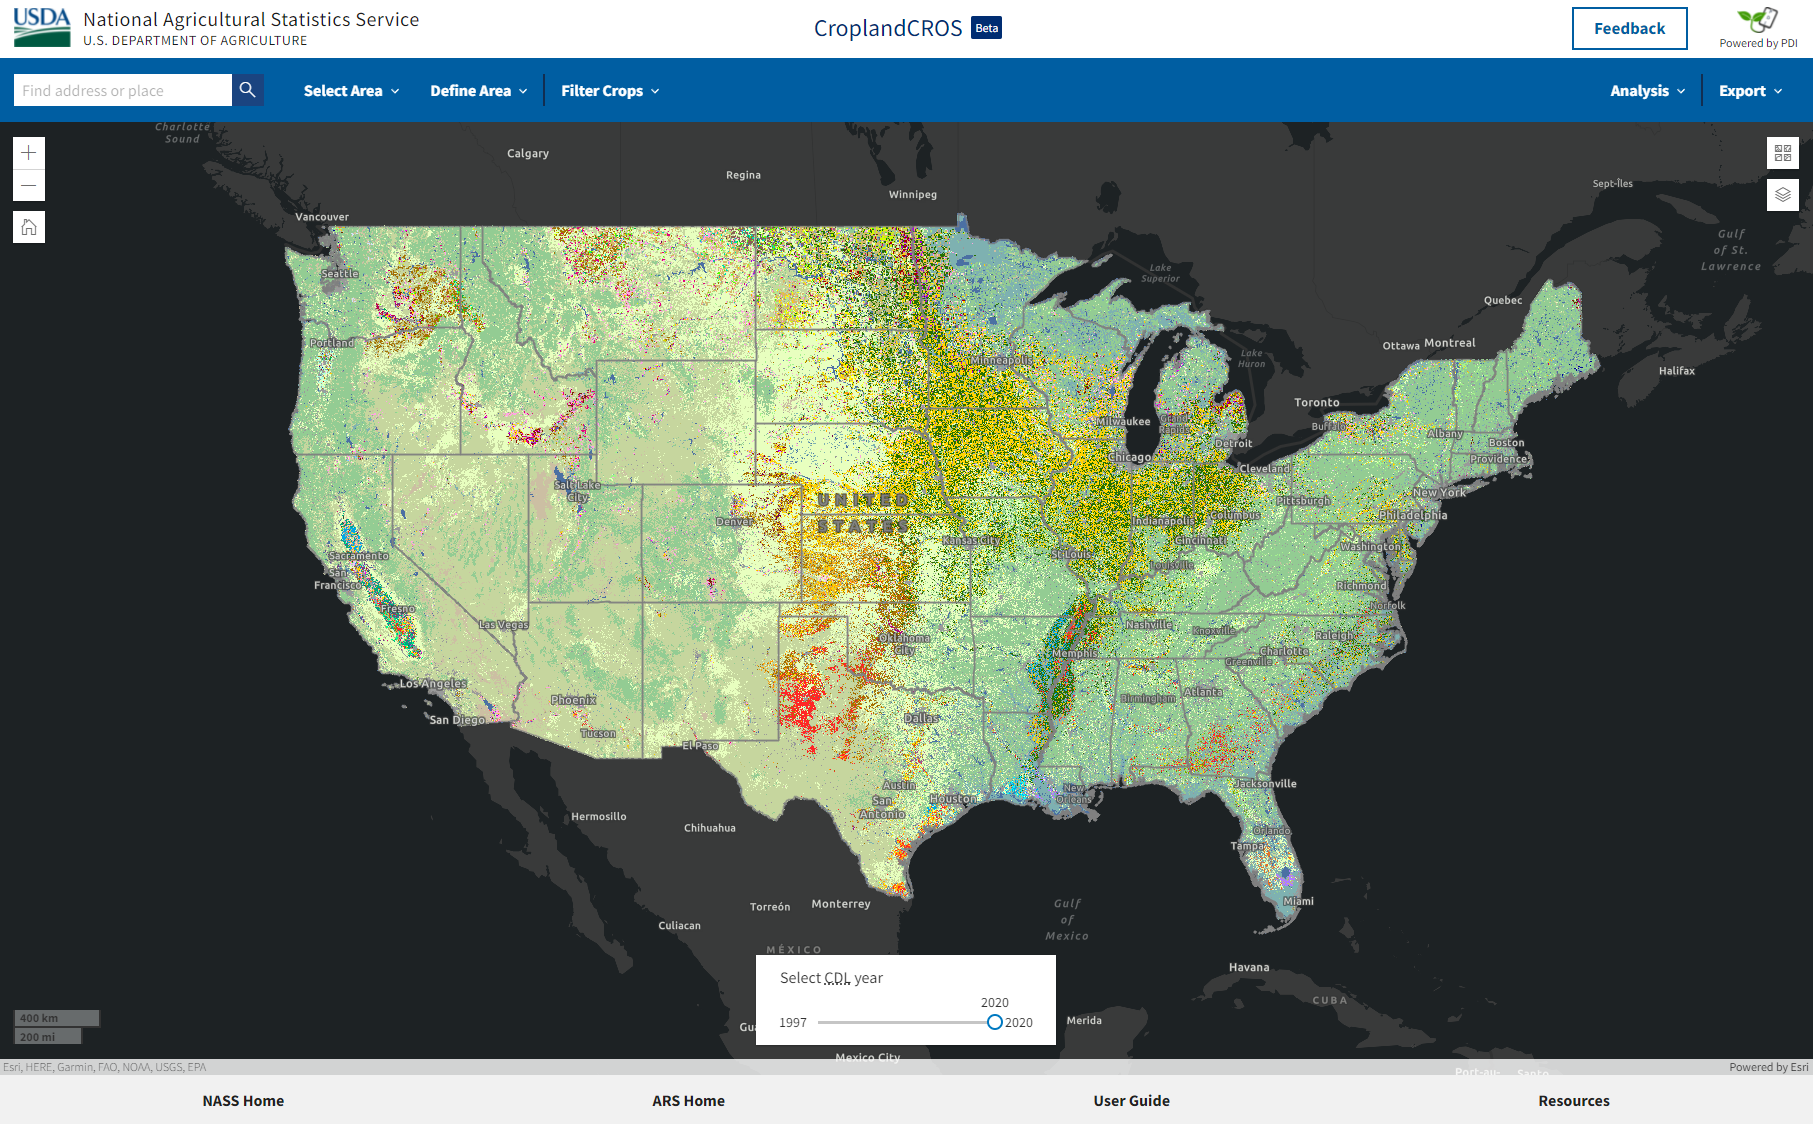This screenshot has height=1124, width=1813.
Task: Focus the Find address or place field
Action: coord(123,90)
